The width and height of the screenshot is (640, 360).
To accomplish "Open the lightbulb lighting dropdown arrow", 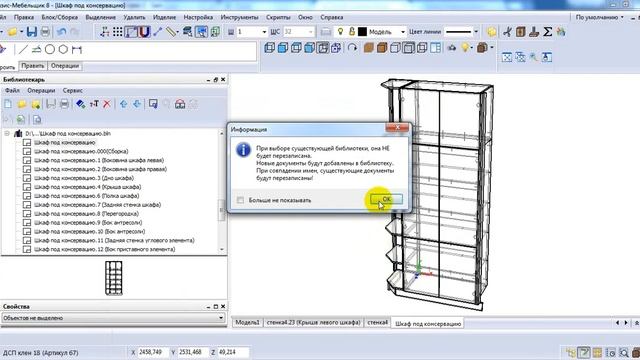I will [472, 48].
